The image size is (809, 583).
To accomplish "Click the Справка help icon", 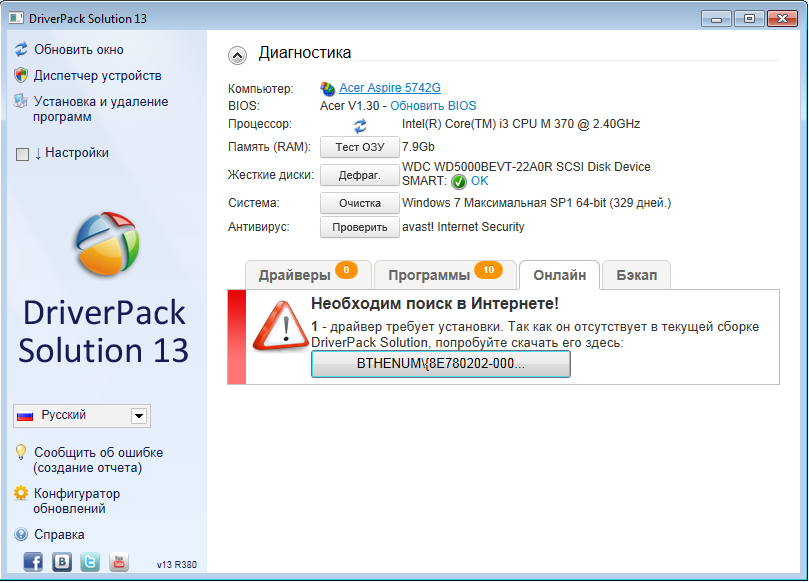I will click(21, 535).
